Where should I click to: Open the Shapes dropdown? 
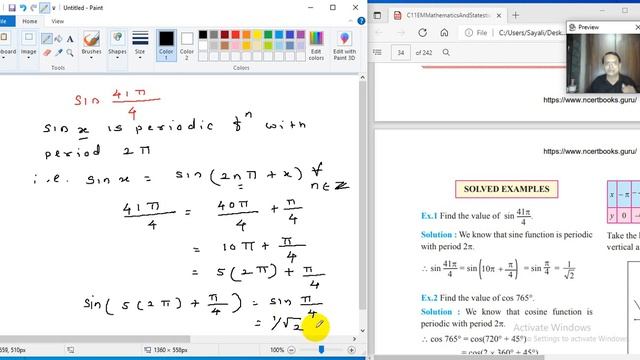click(117, 58)
